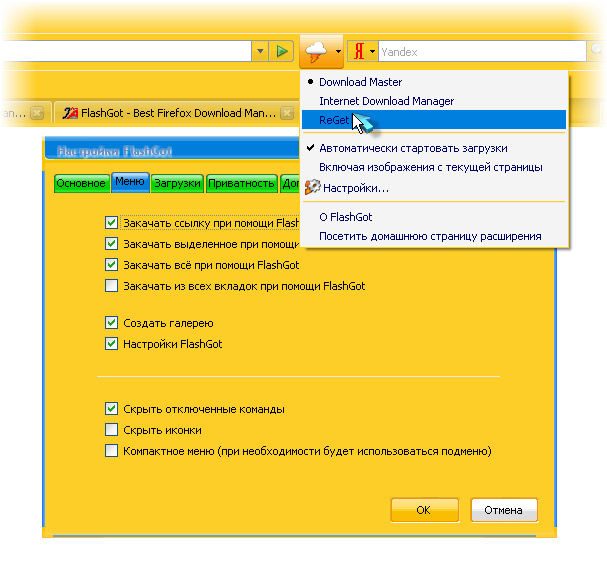Click the Yandex search engine icon
Screen dimensions: 607x563
[359, 51]
